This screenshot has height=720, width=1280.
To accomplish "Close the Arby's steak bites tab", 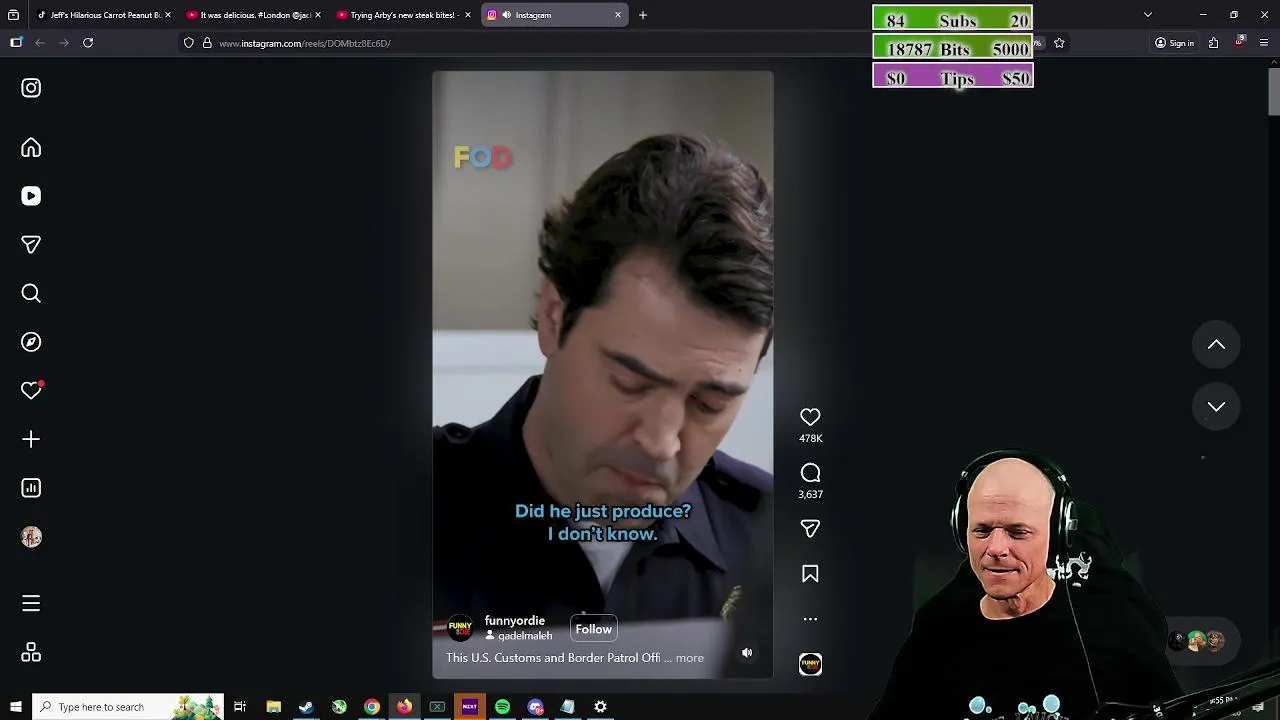I will pyautogui.click(x=467, y=15).
